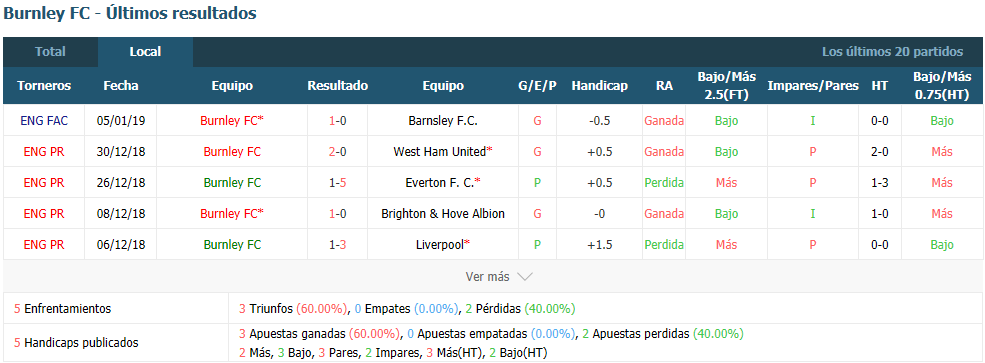
Task: Click the ENG FAC tournament link
Action: [x=44, y=121]
